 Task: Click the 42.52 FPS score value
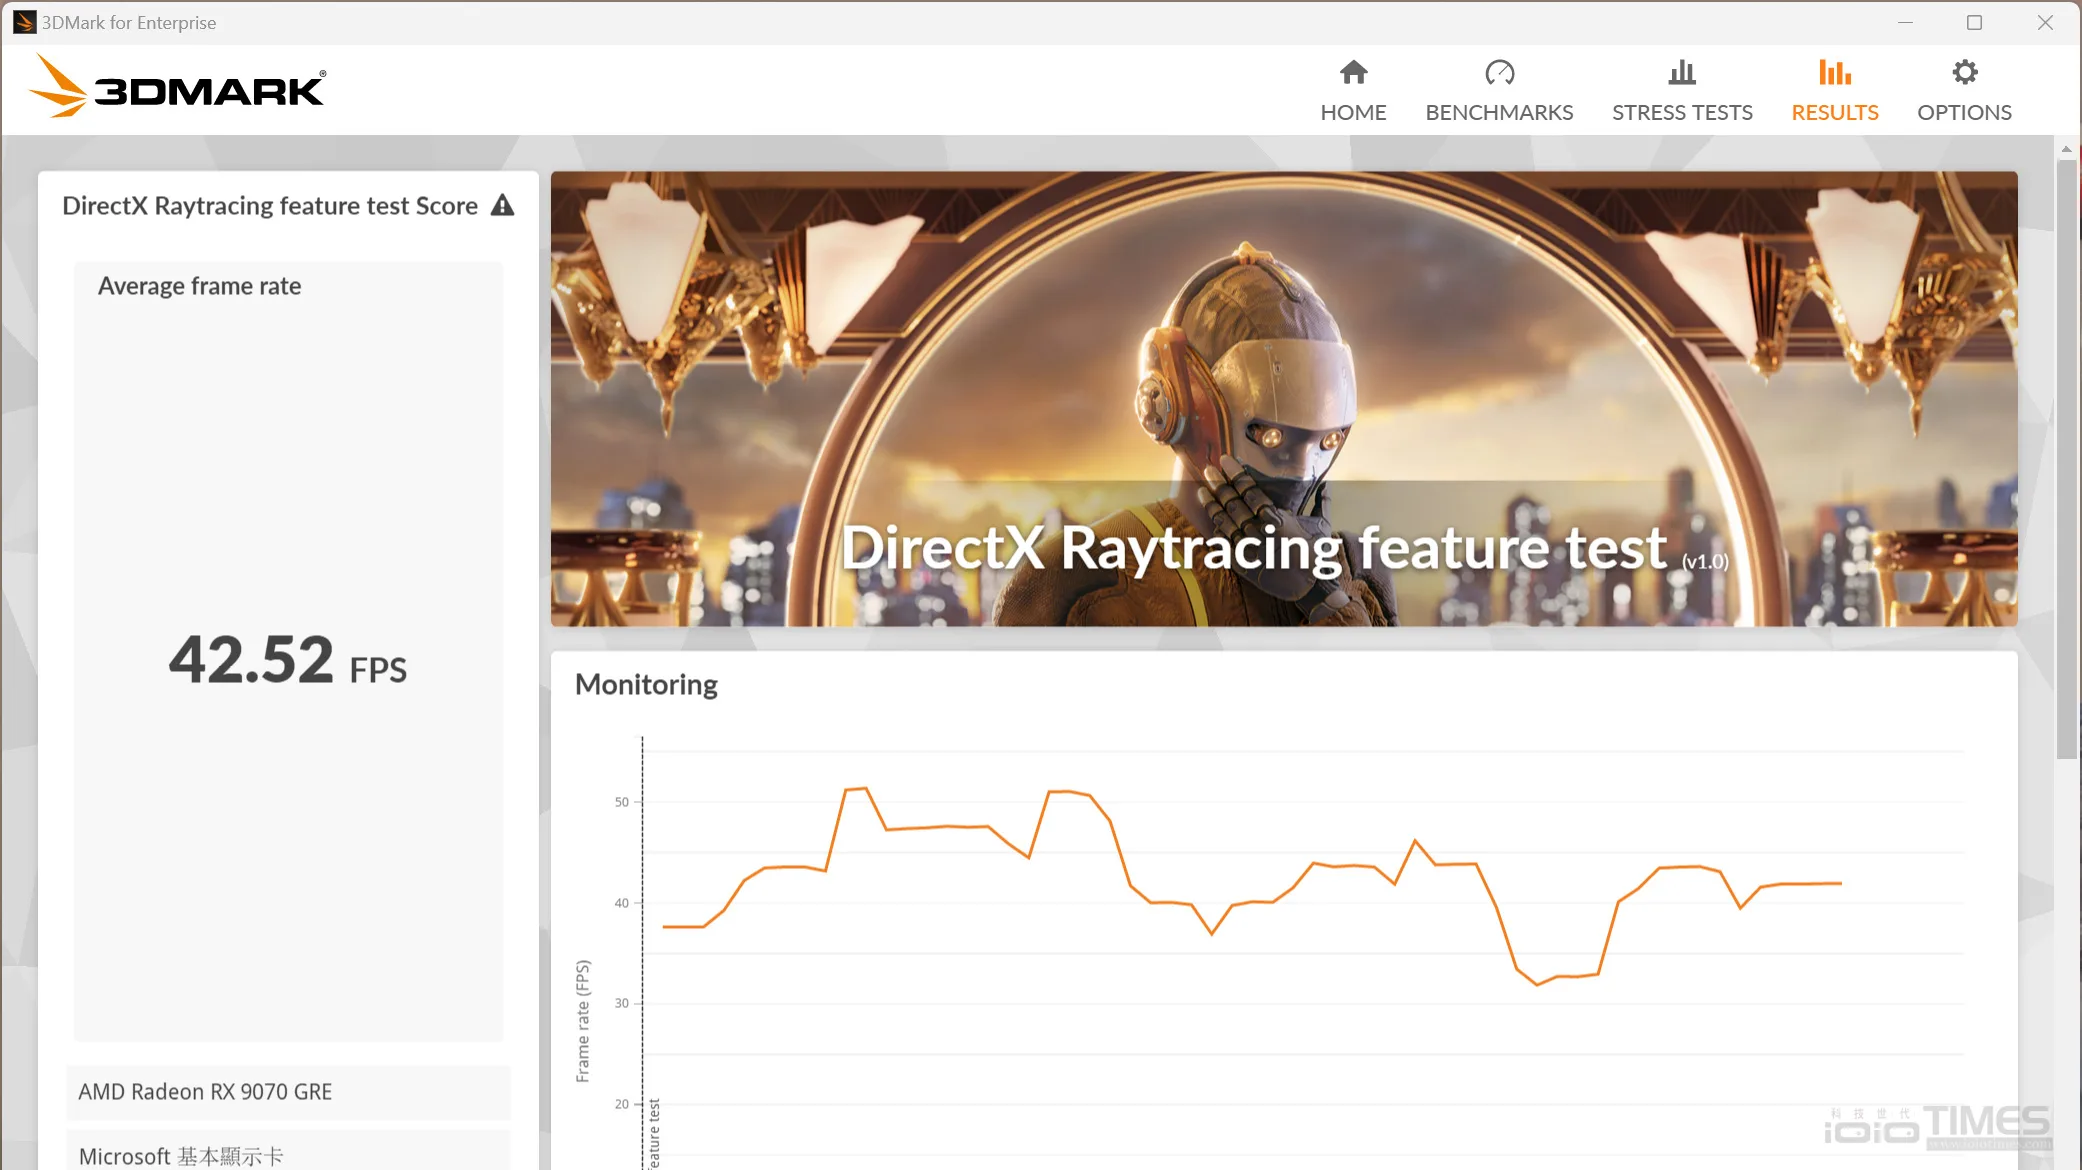(x=288, y=661)
